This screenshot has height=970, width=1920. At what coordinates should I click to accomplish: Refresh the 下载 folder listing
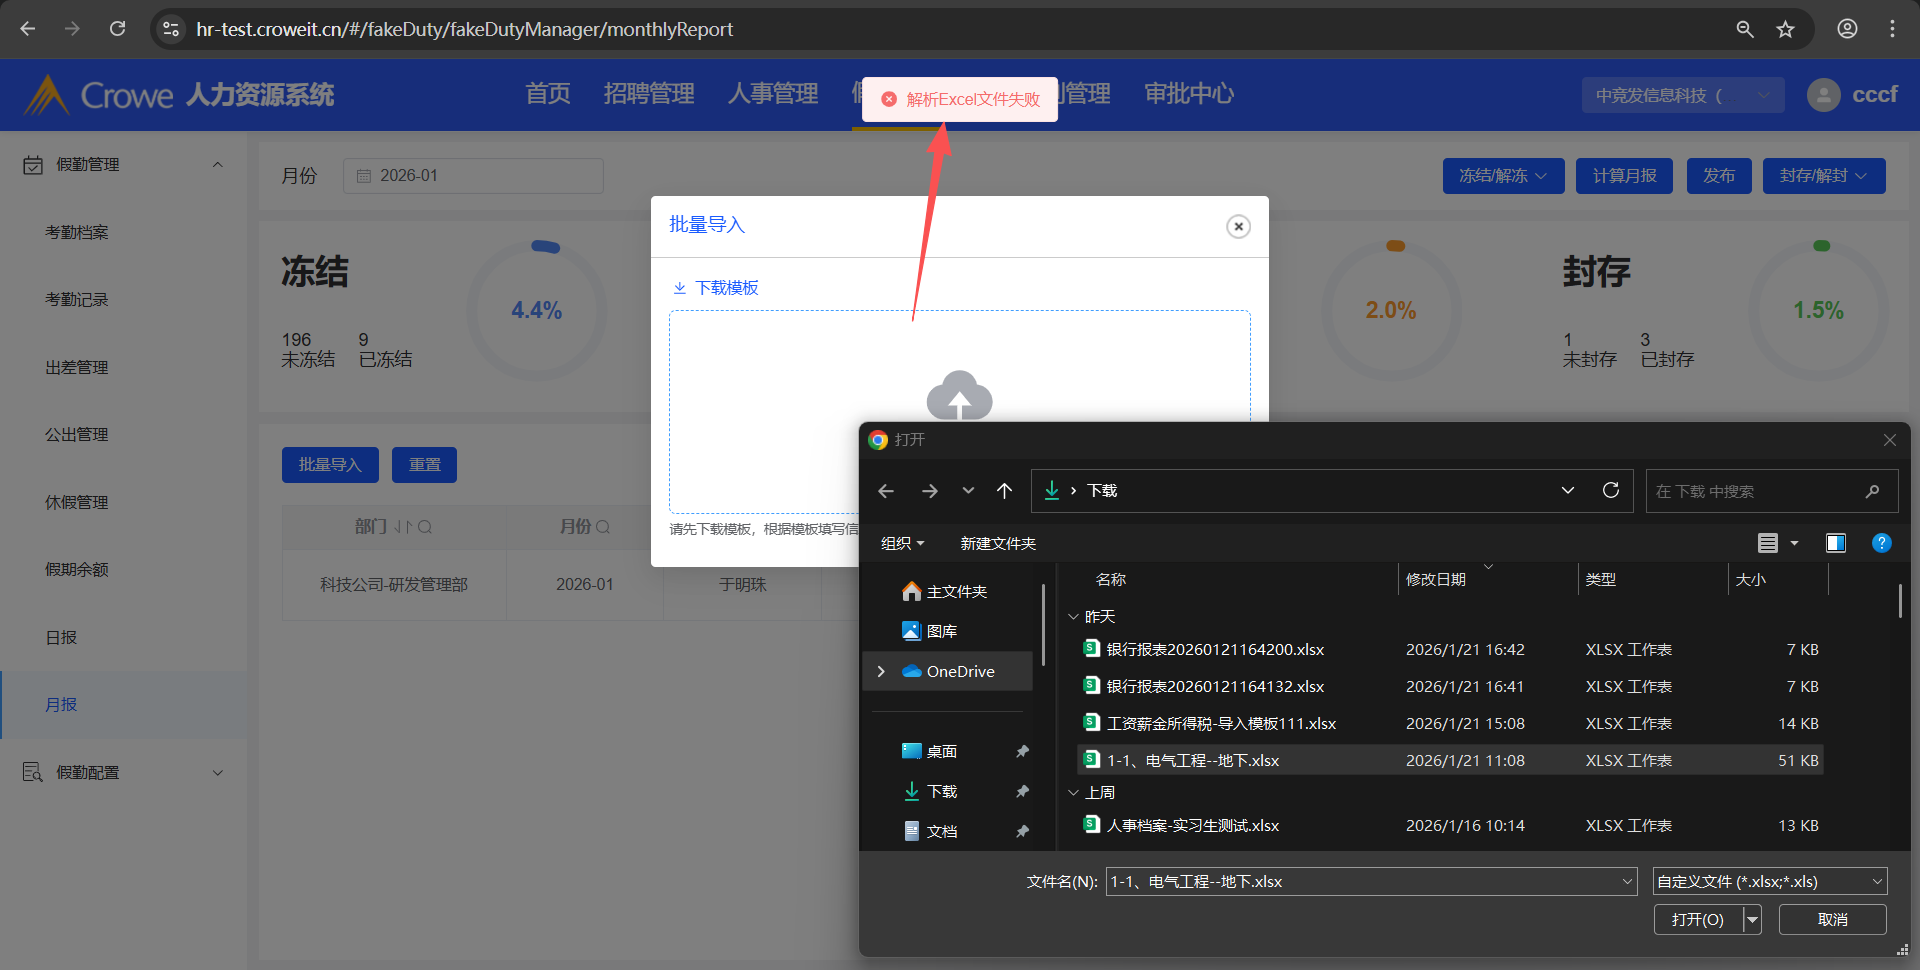1611,490
